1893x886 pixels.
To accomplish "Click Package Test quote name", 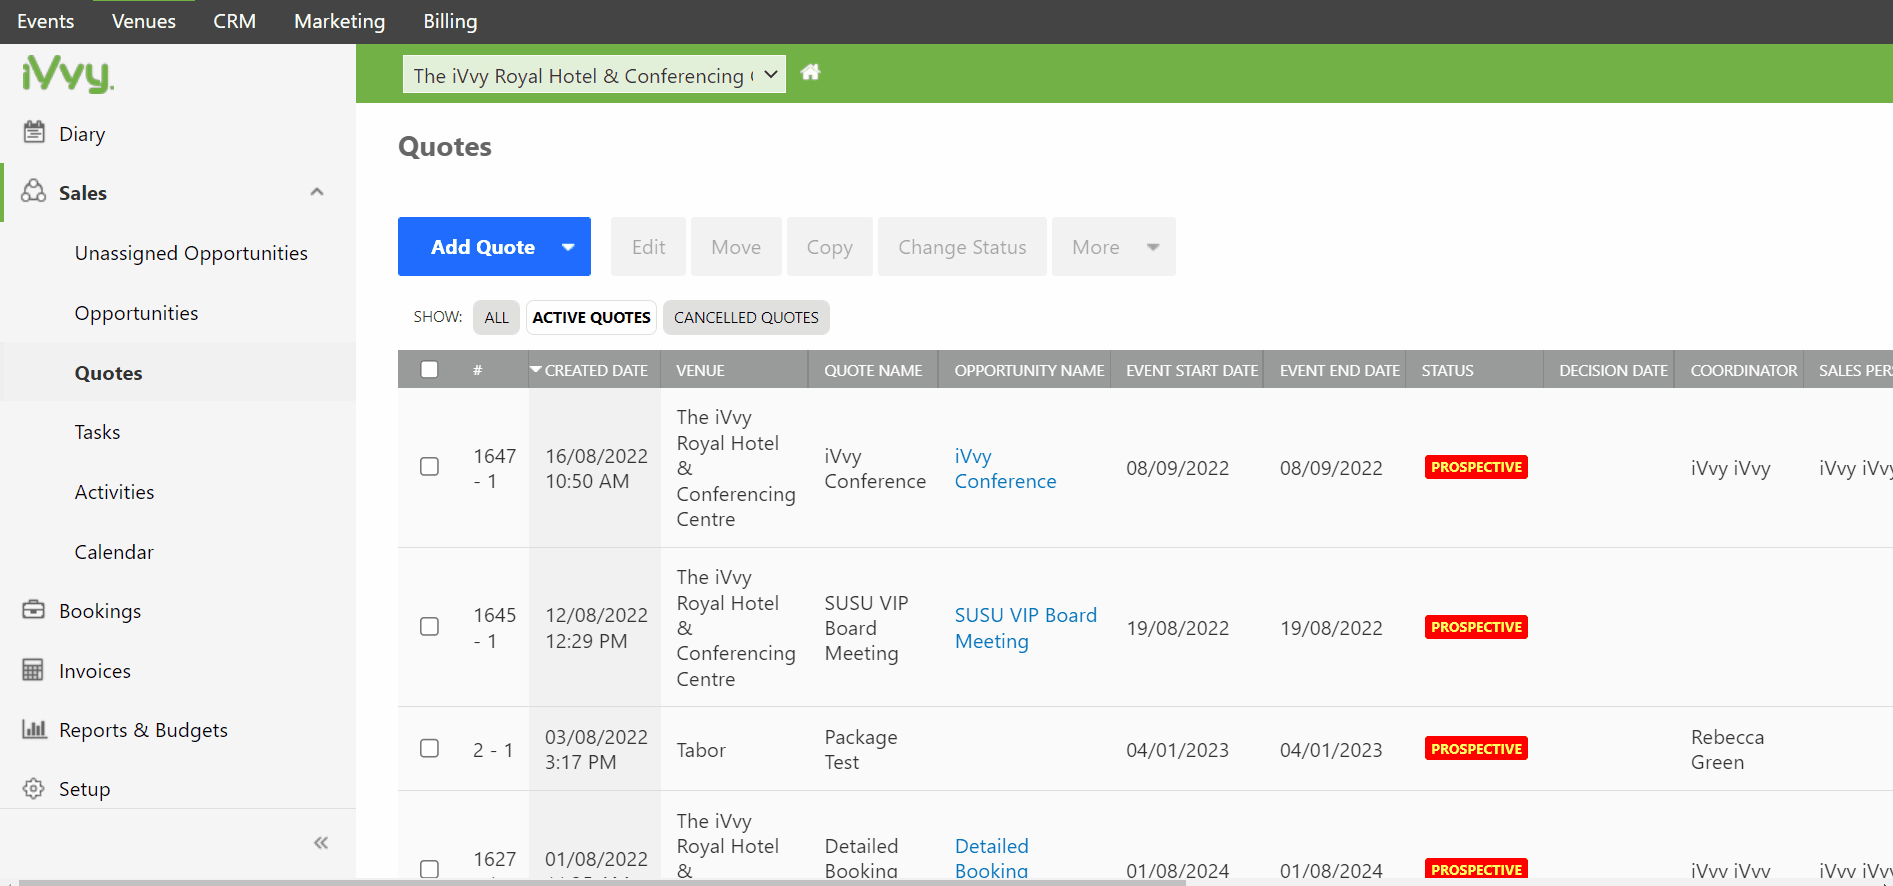I will (x=860, y=750).
